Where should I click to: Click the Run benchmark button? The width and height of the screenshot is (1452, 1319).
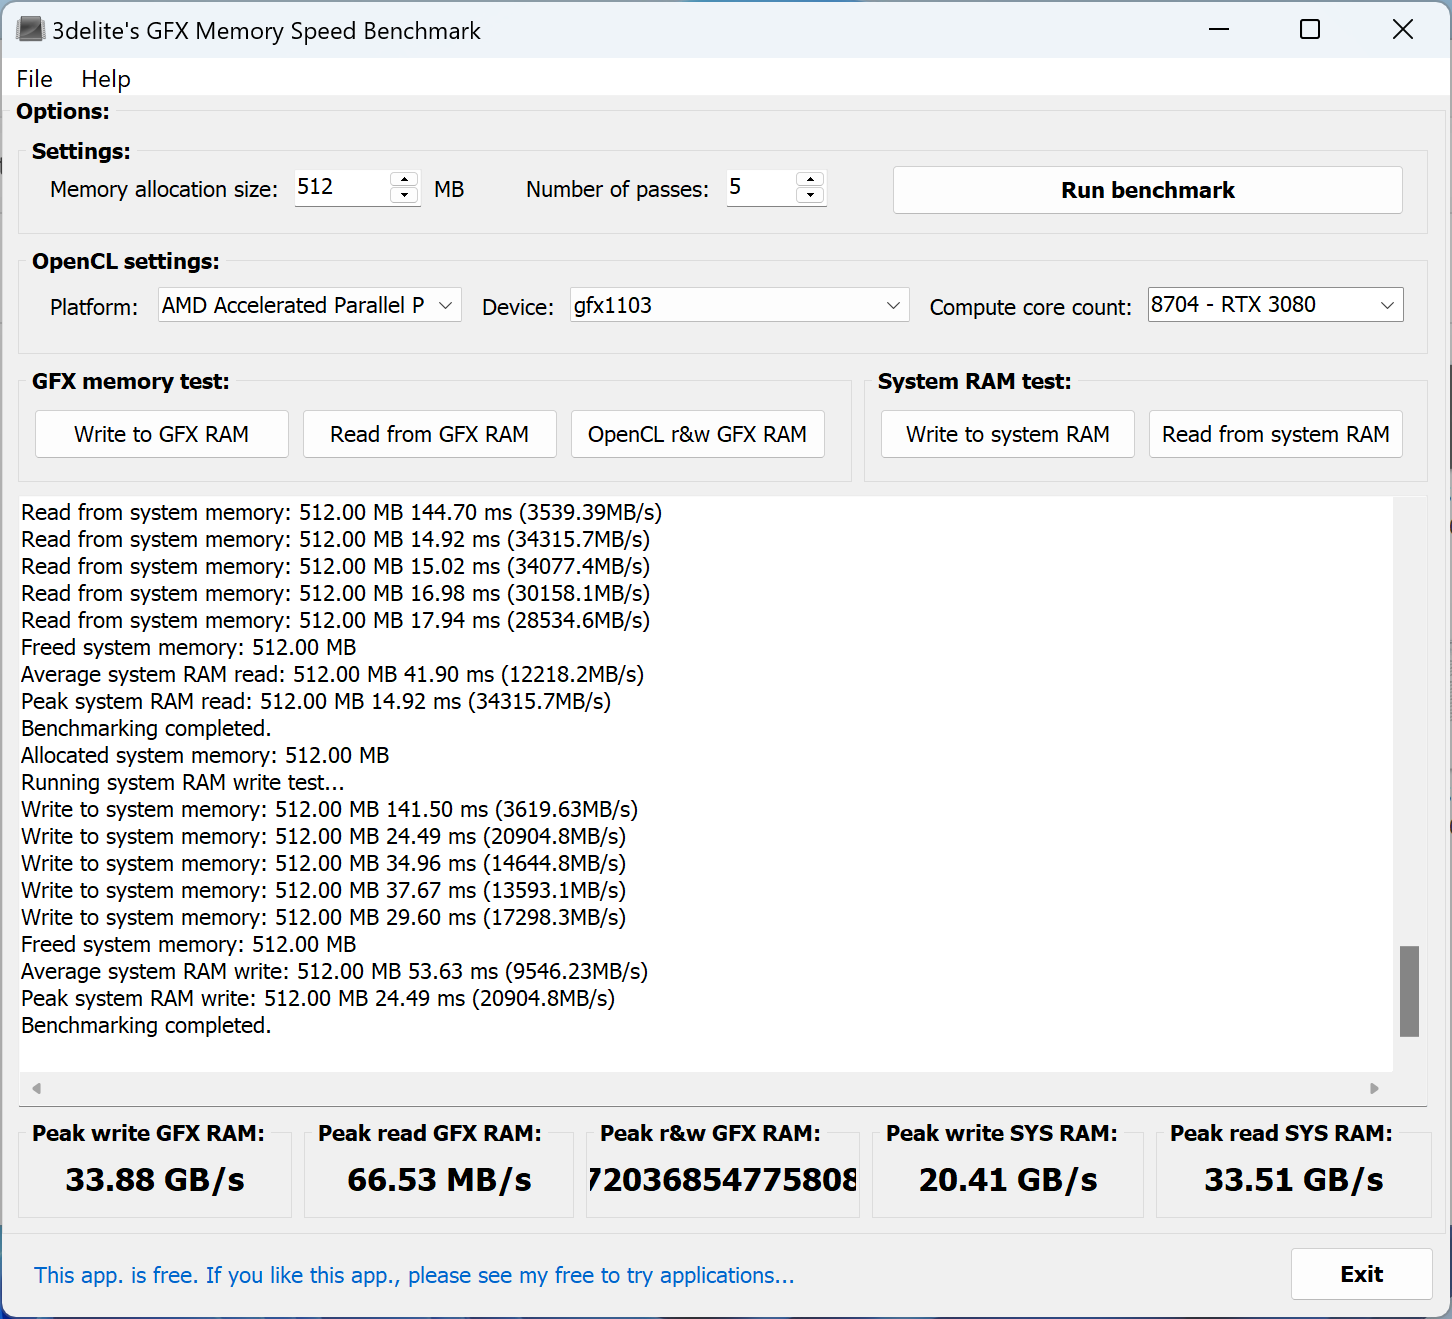pyautogui.click(x=1148, y=190)
